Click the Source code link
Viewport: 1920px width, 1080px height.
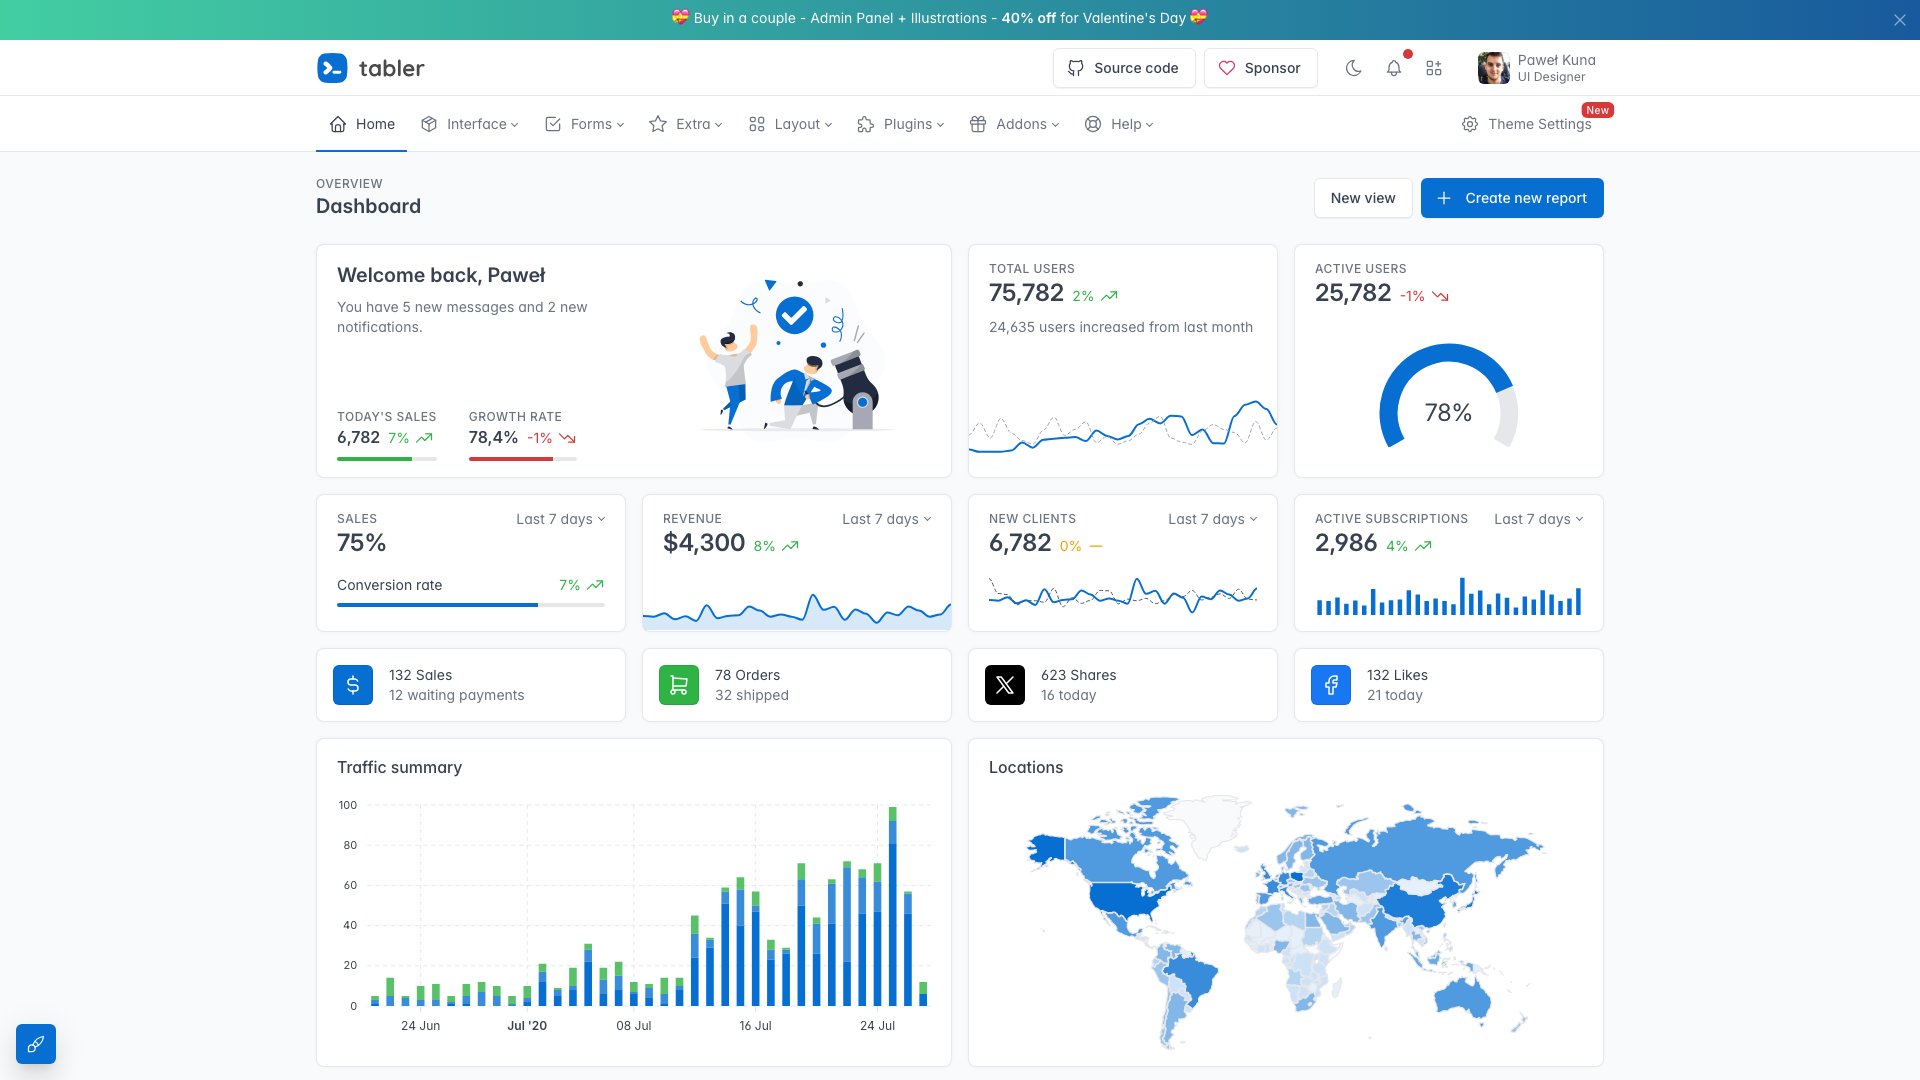click(1124, 68)
